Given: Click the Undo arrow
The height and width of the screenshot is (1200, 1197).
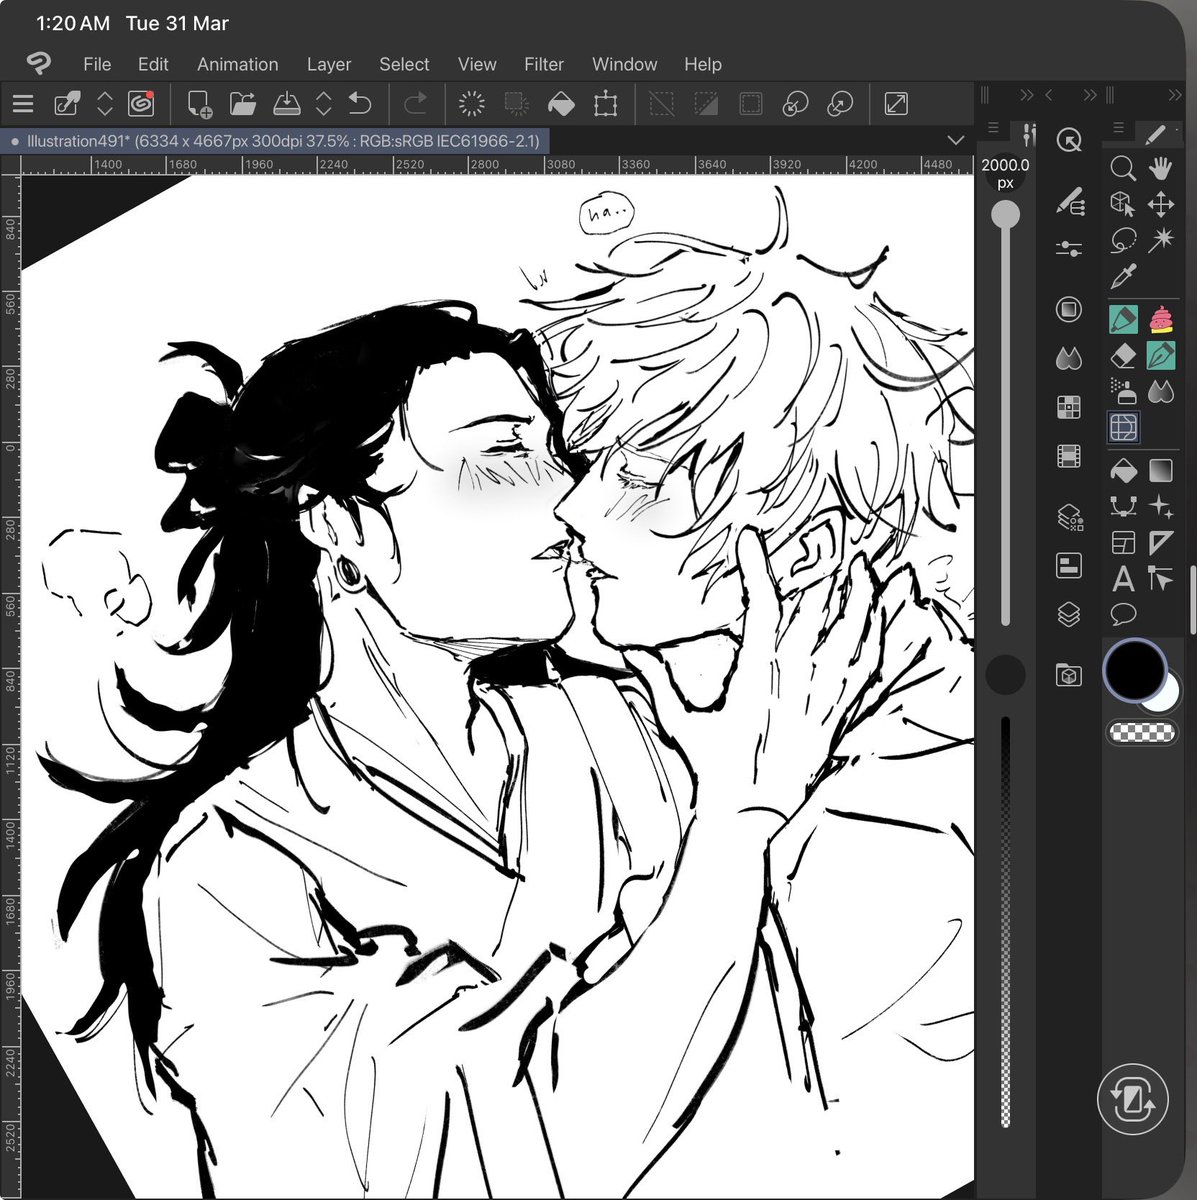Looking at the screenshot, I should (x=360, y=104).
